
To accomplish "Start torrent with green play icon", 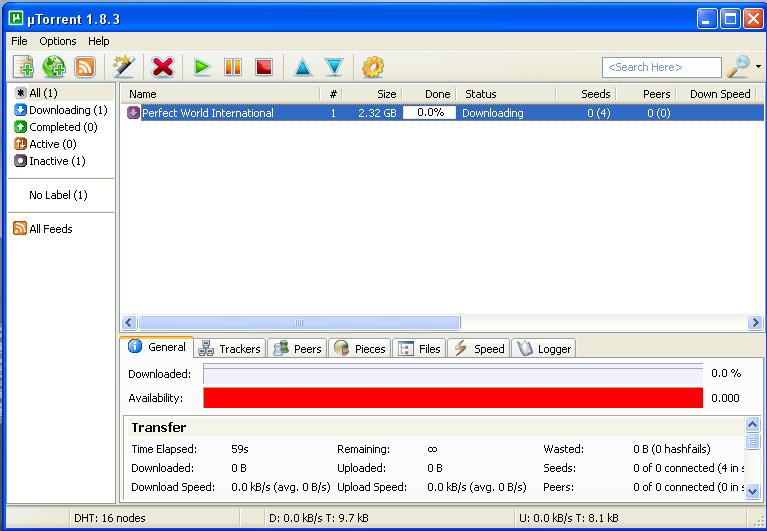I will 202,67.
